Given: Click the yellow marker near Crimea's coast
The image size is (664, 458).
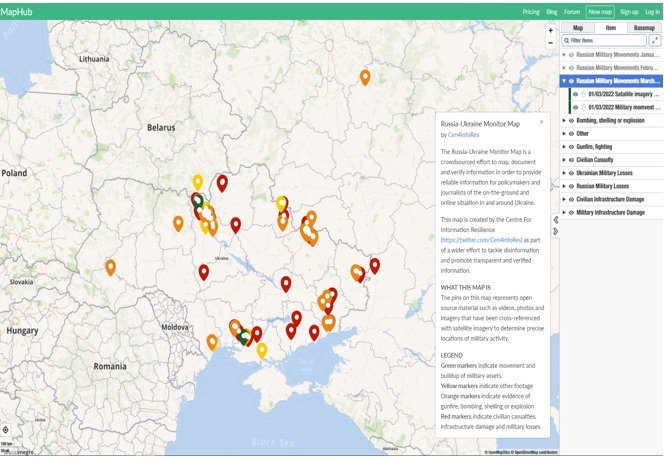Looking at the screenshot, I should click(262, 350).
